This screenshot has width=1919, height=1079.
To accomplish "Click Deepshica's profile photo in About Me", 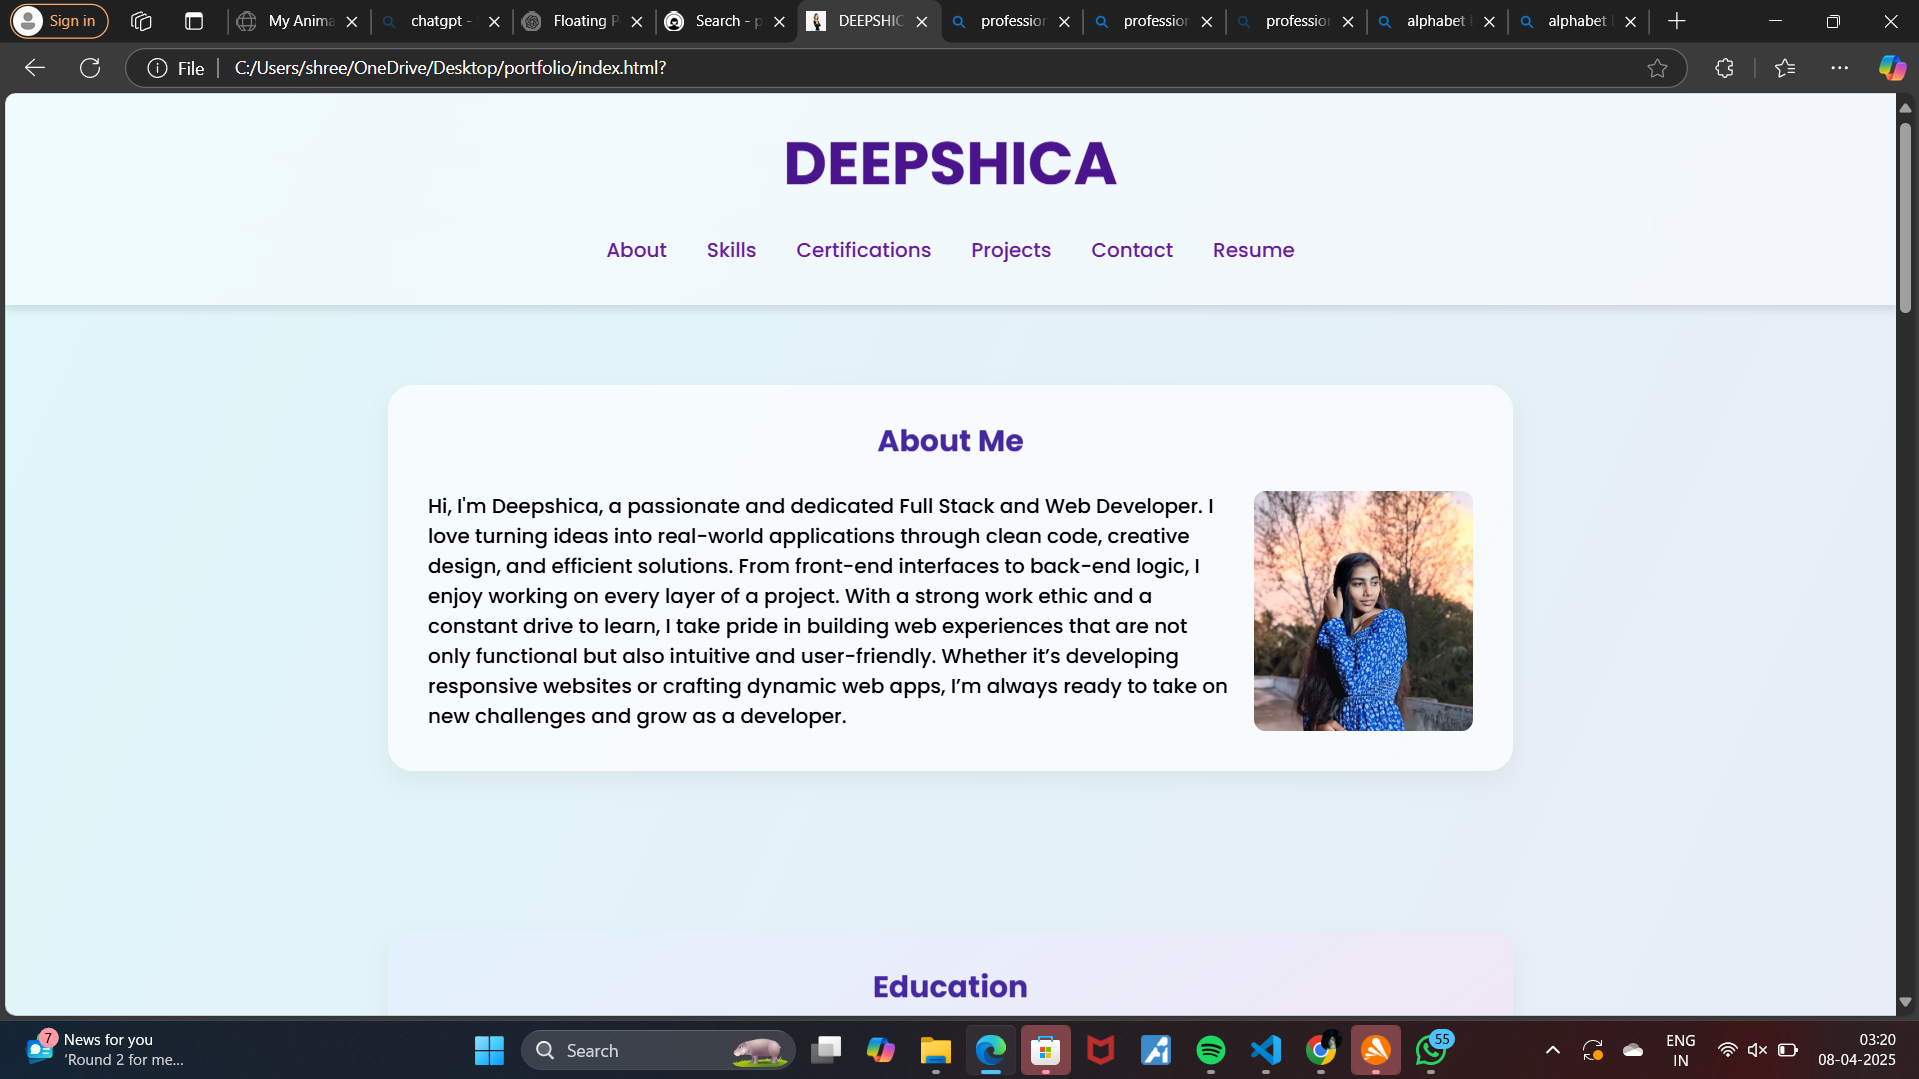I will [1362, 610].
